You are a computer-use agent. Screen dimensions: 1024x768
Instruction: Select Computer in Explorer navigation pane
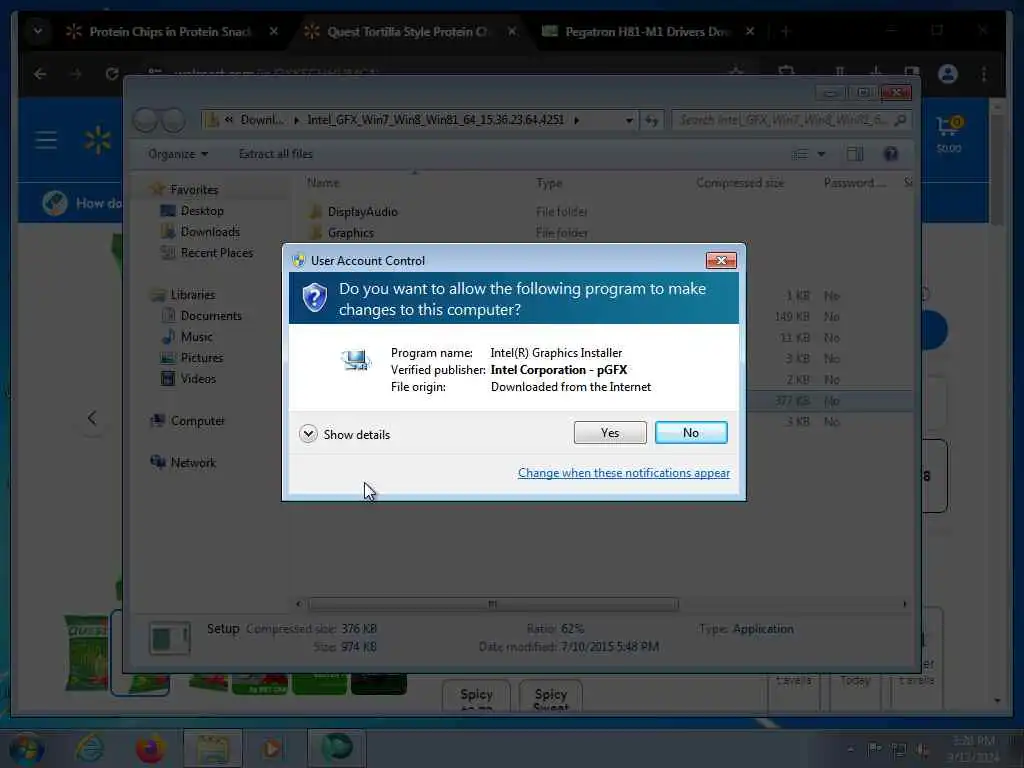(197, 421)
